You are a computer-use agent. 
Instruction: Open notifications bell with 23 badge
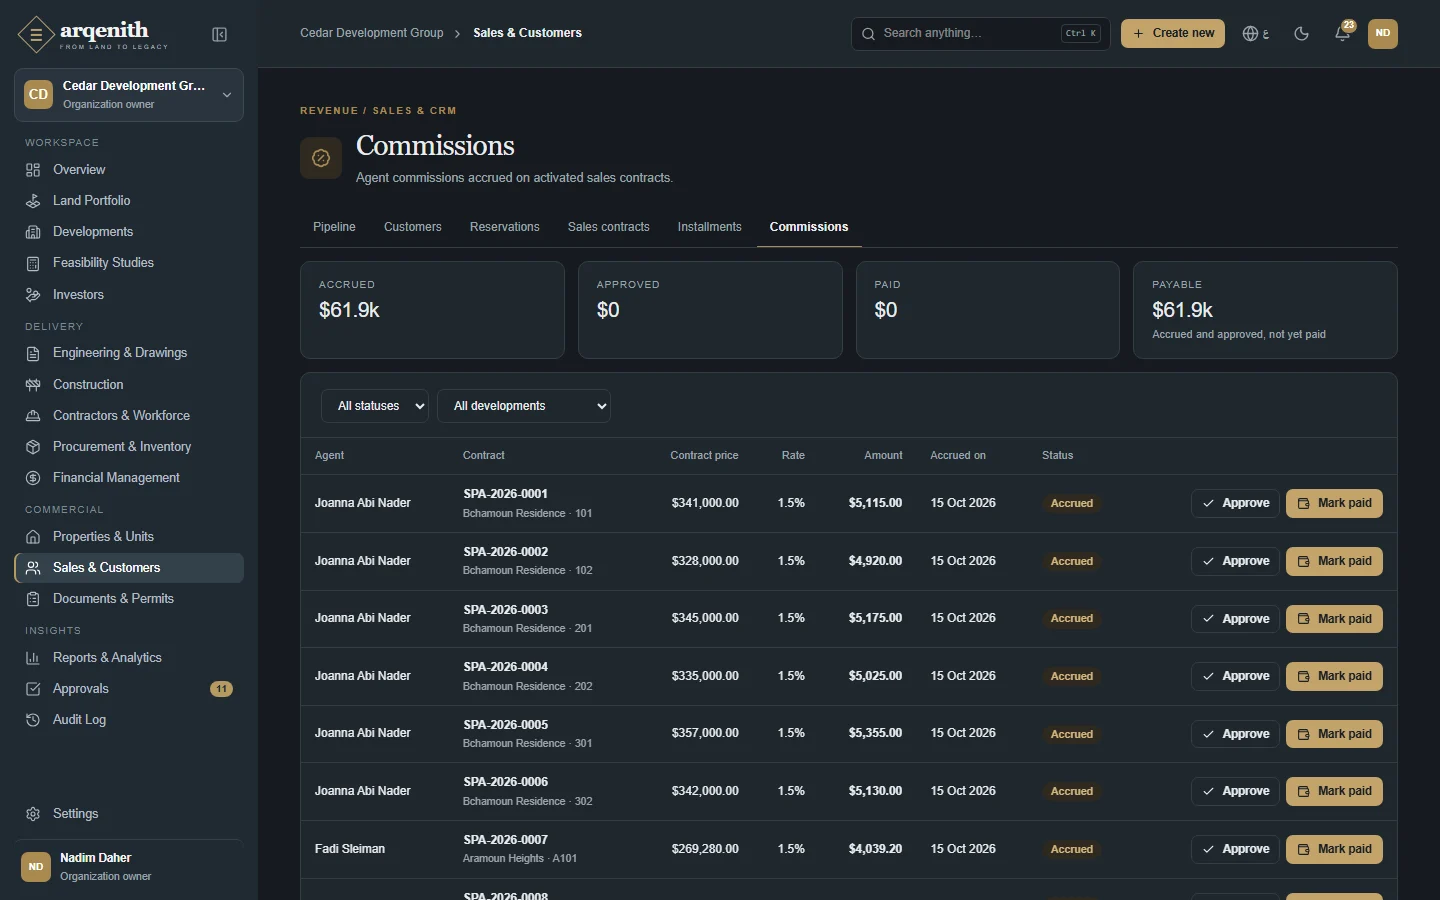tap(1343, 33)
